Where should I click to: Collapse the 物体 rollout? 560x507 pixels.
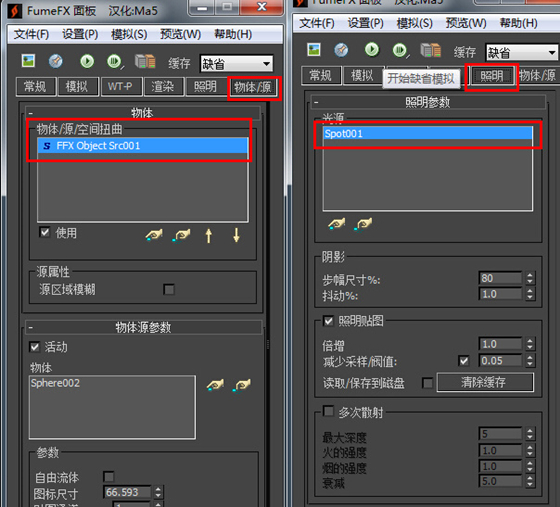click(x=31, y=114)
